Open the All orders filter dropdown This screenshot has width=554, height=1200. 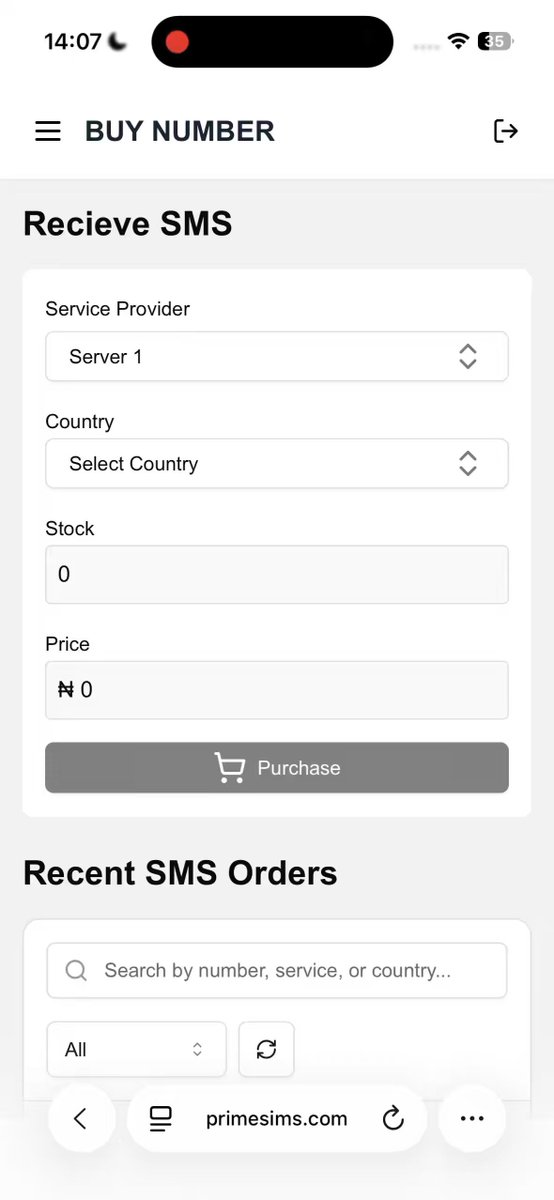[x=137, y=1049]
